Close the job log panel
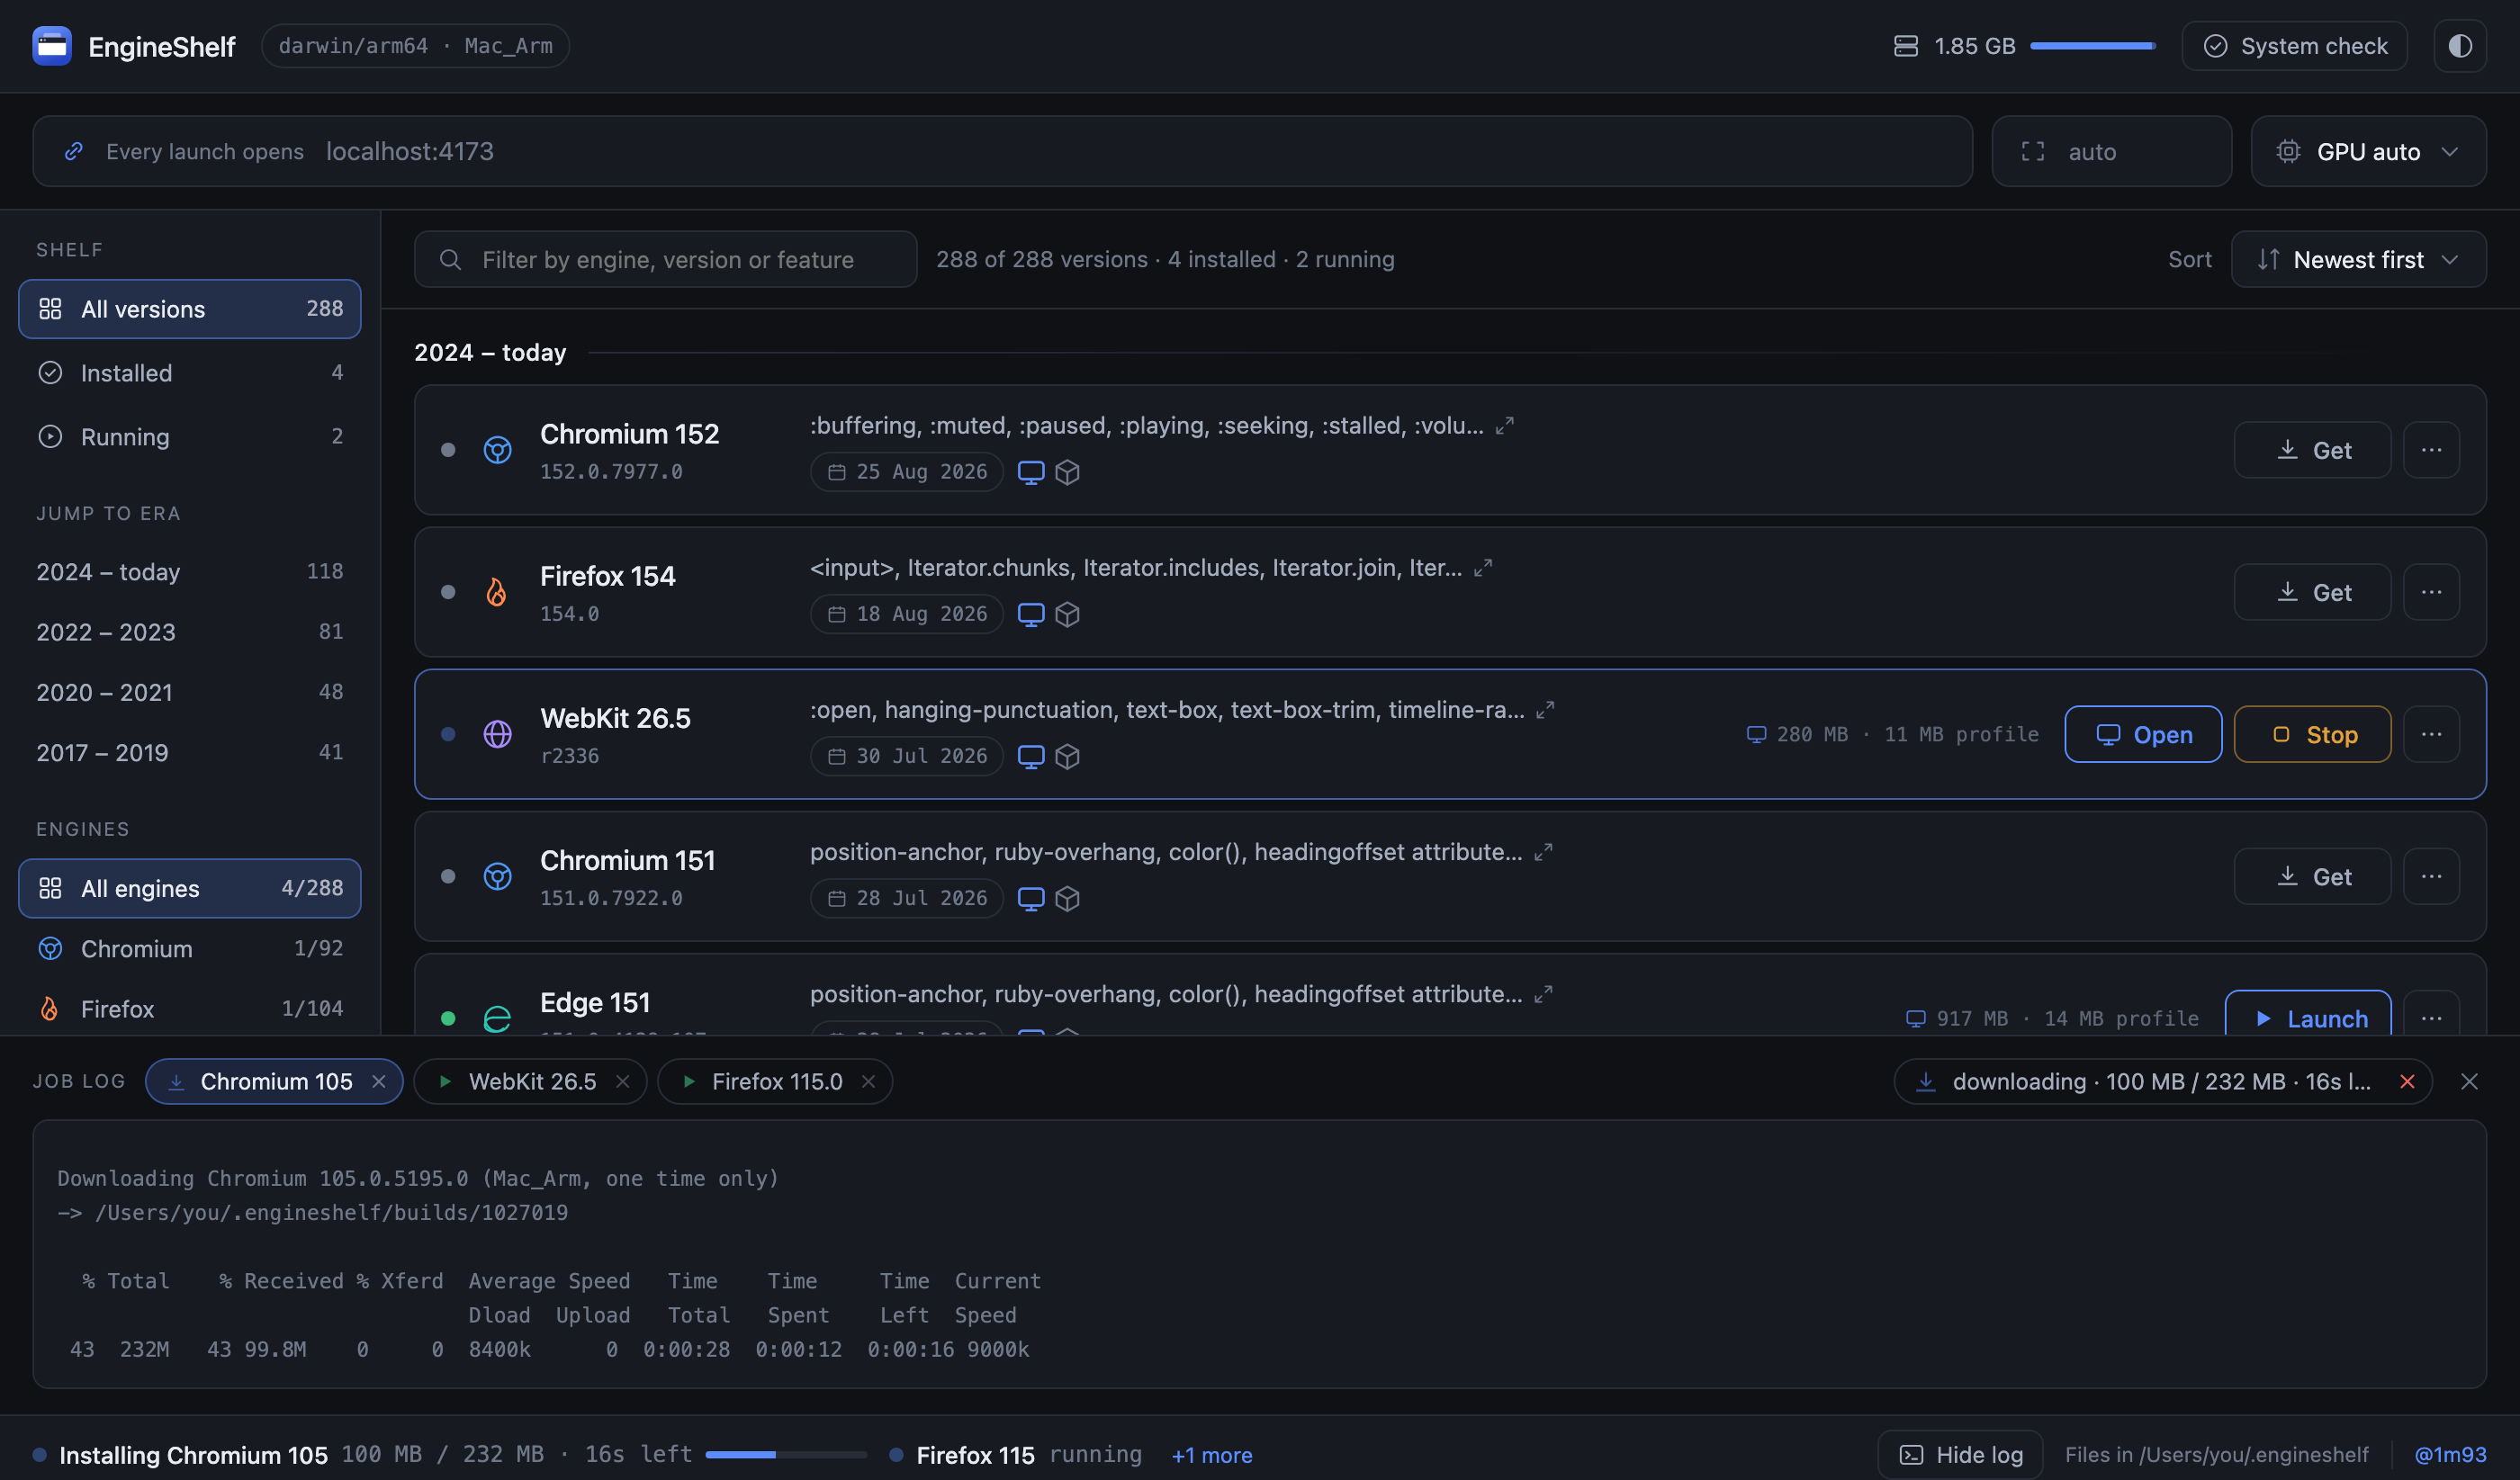Viewport: 2520px width, 1480px height. click(x=2468, y=1081)
